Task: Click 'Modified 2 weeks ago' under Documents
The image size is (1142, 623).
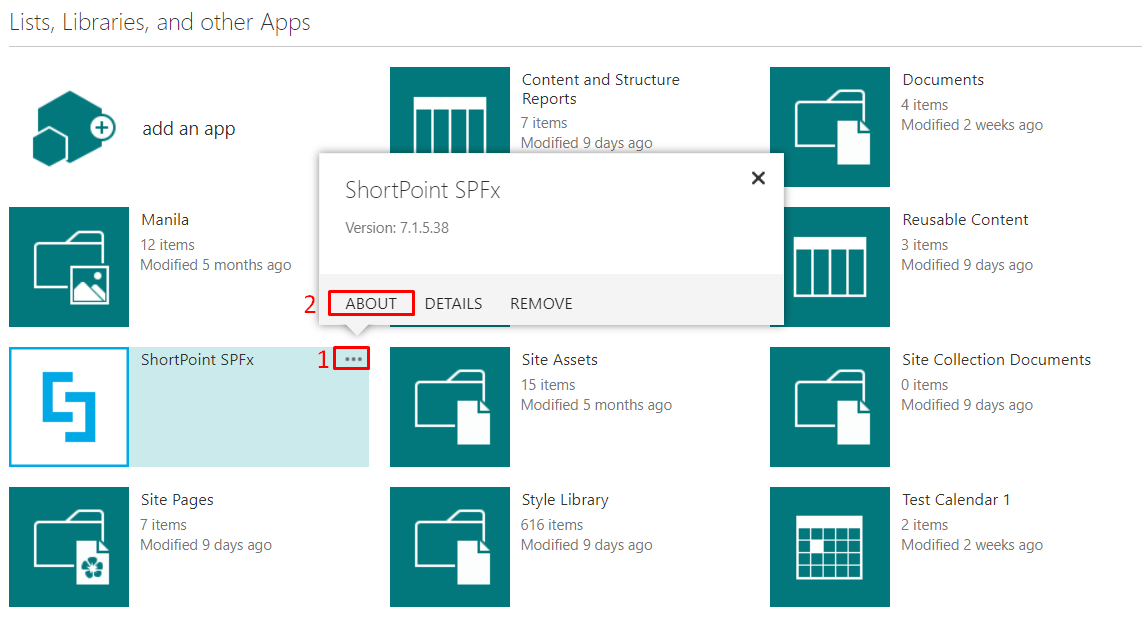Action: (x=972, y=125)
